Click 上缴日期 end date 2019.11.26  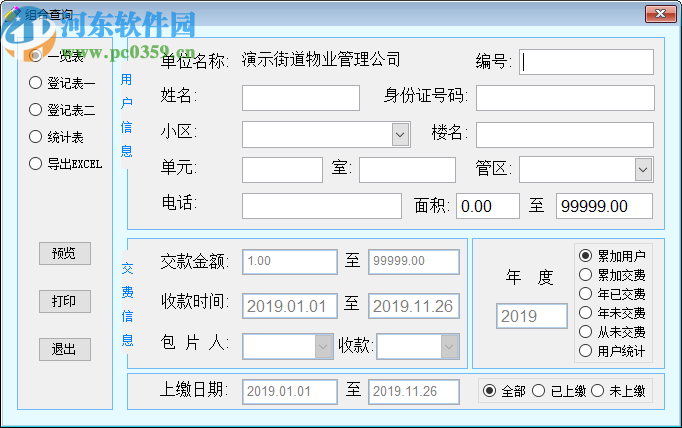click(414, 392)
